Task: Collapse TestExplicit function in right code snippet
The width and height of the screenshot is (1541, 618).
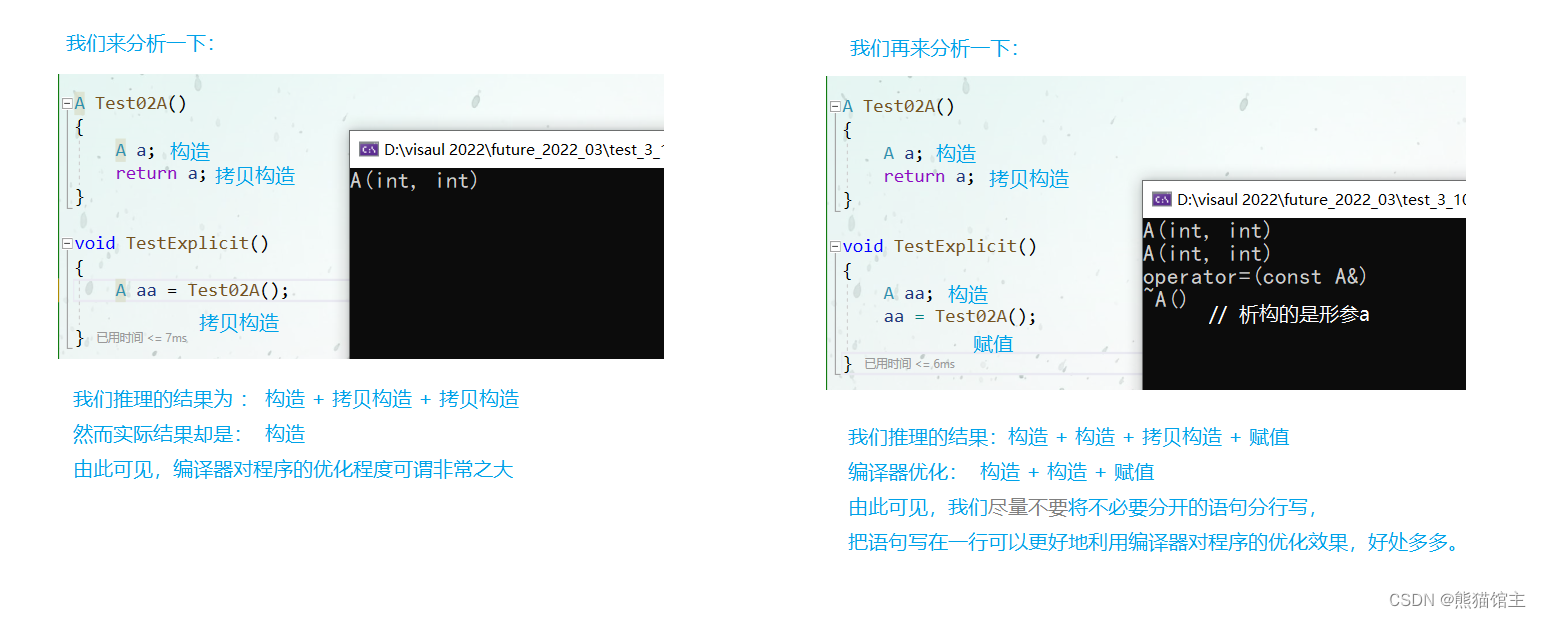Action: 835,246
